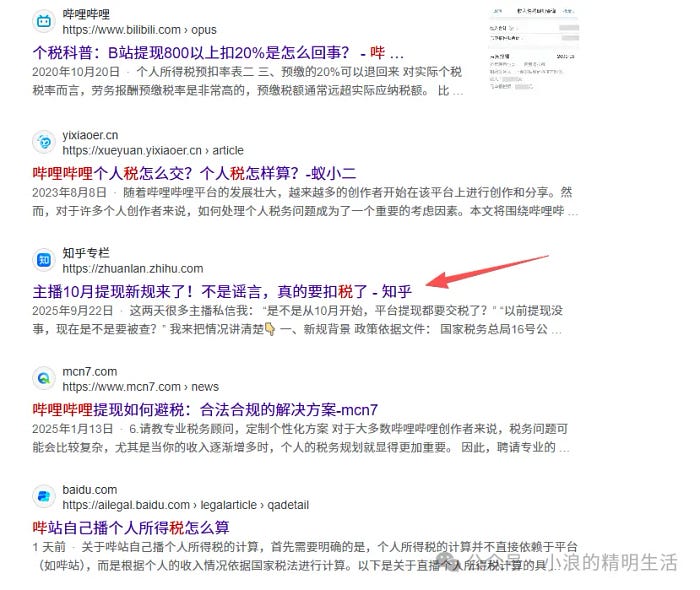Click the date '2020年10月20日'
Viewport: 700px width, 590px height.
click(76, 72)
